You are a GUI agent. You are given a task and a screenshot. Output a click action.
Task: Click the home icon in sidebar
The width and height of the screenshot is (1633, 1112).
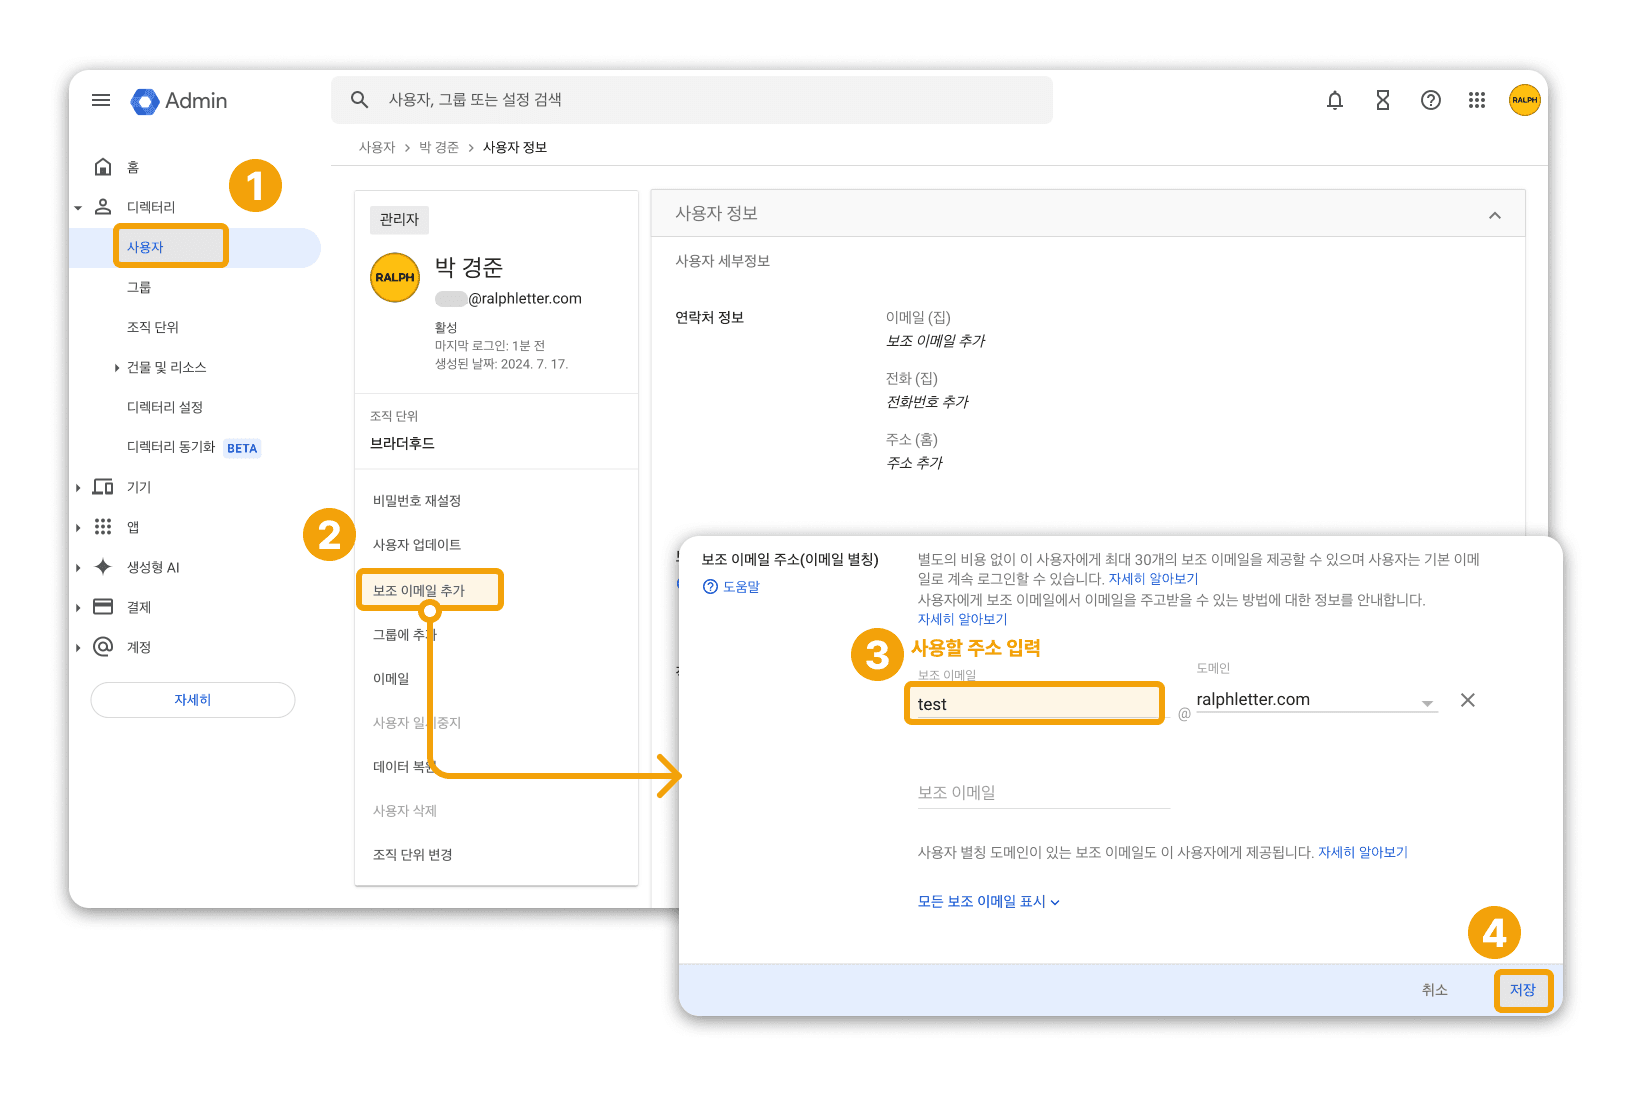(x=103, y=167)
